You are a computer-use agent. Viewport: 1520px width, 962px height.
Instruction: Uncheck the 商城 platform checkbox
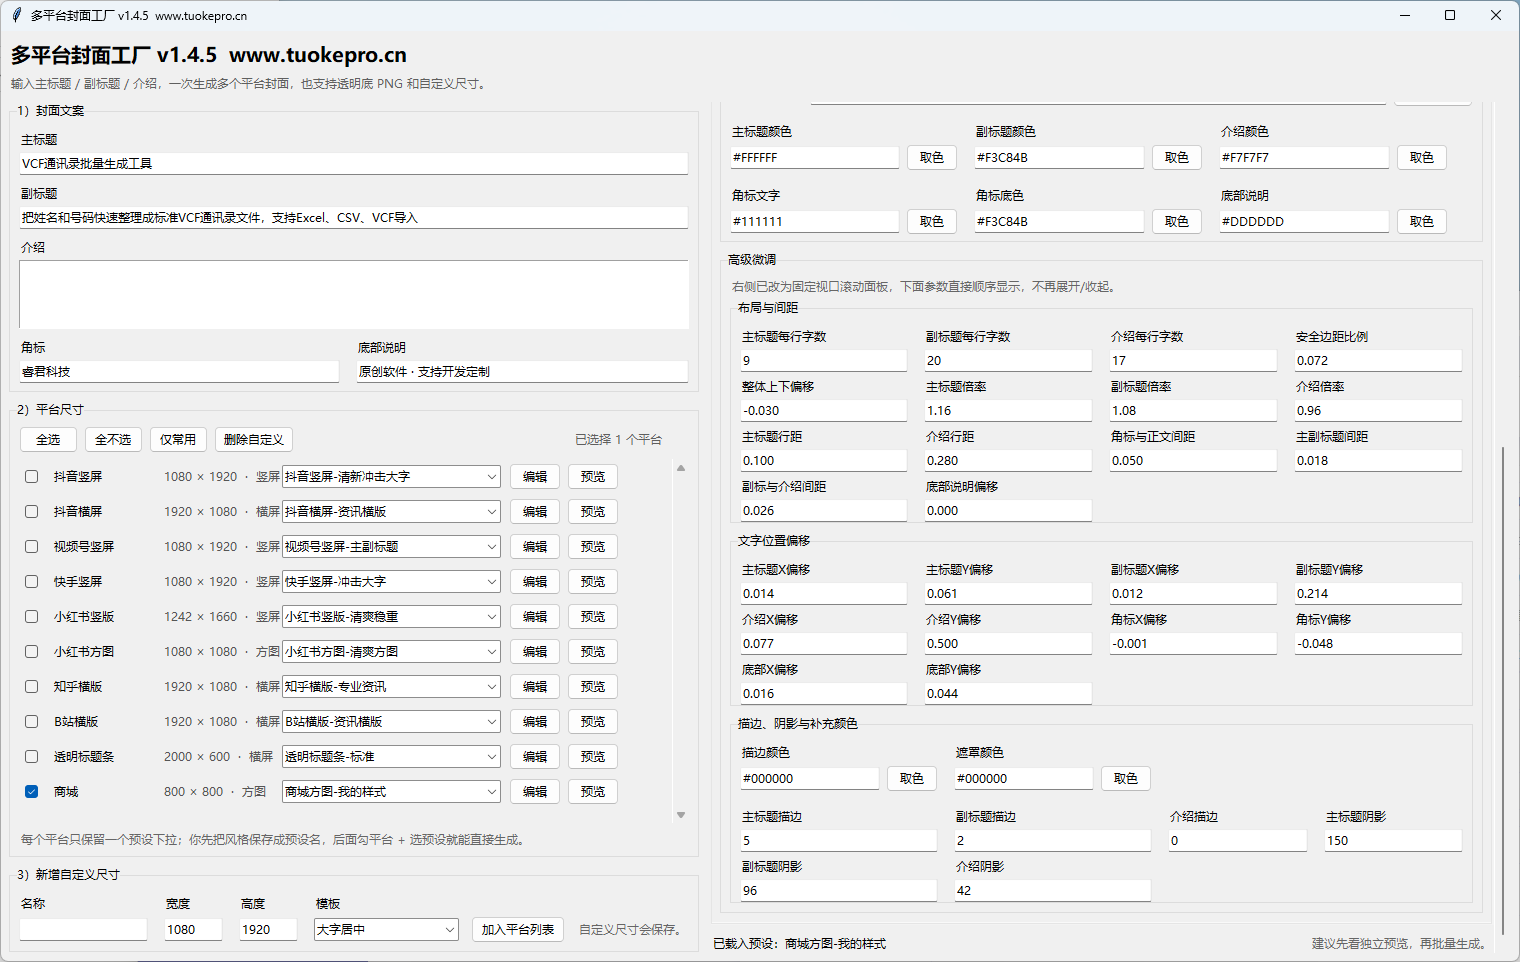pos(32,792)
